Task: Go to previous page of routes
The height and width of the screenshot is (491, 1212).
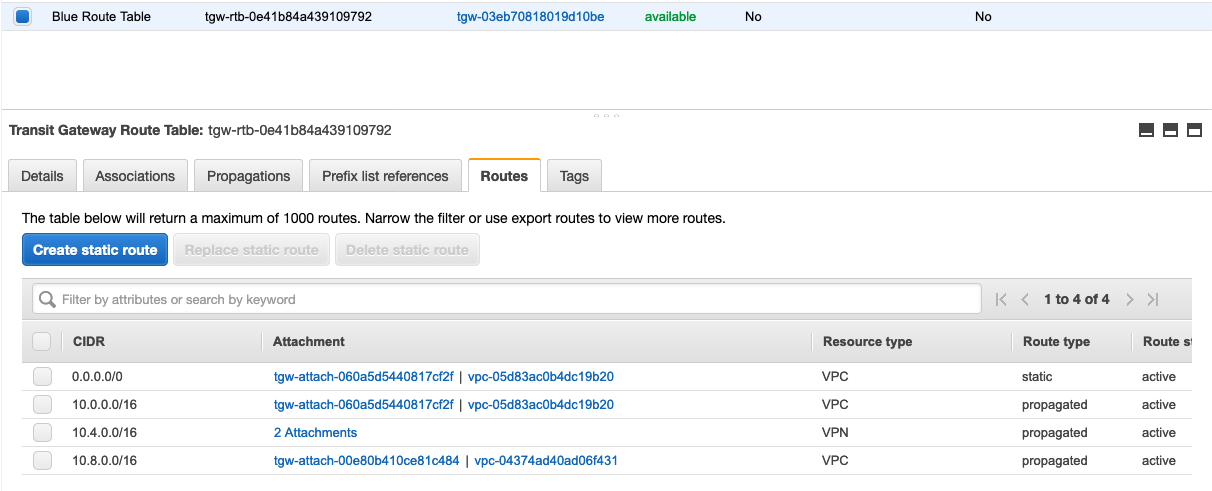Action: coord(1025,299)
